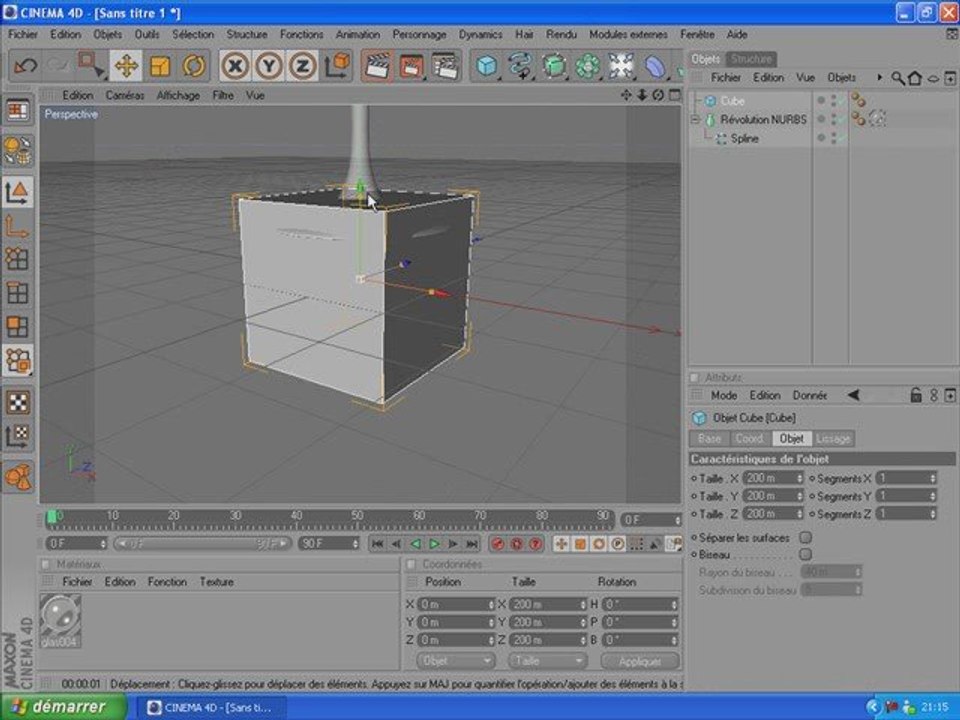Click the interface layout icon in left sidebar
The width and height of the screenshot is (960, 720).
[18, 111]
